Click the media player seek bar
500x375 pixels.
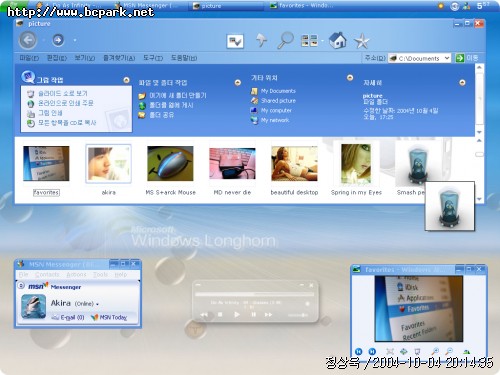254,294
